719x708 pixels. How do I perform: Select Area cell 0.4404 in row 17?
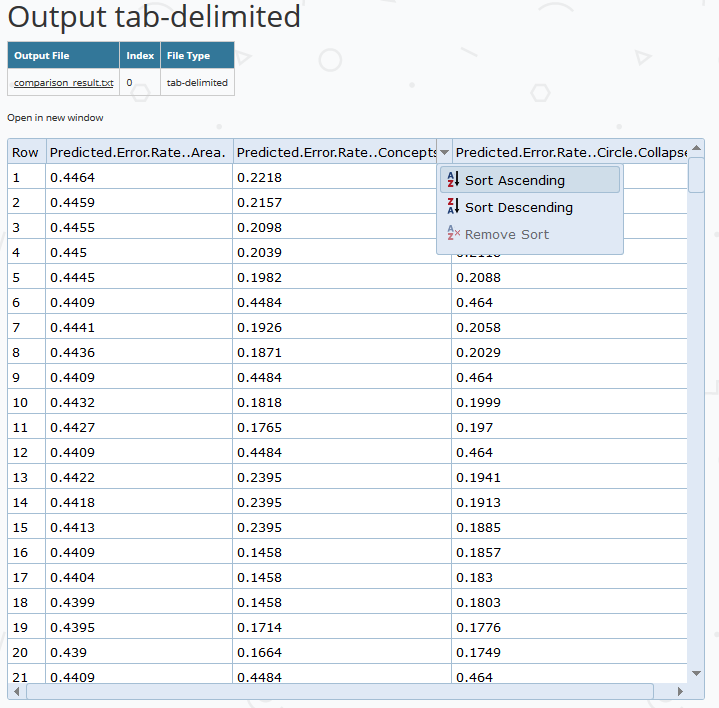139,577
